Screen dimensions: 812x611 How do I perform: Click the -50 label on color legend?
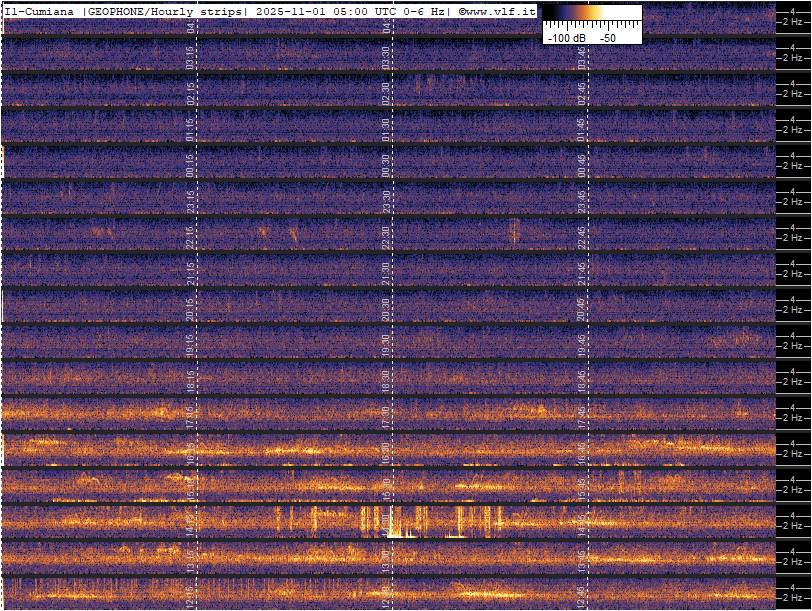click(x=607, y=37)
